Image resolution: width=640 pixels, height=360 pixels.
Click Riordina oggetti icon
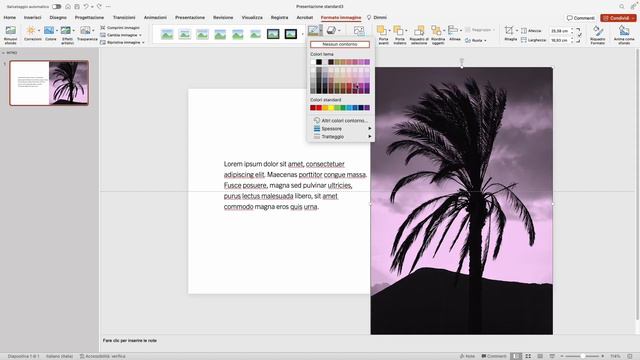tap(436, 31)
